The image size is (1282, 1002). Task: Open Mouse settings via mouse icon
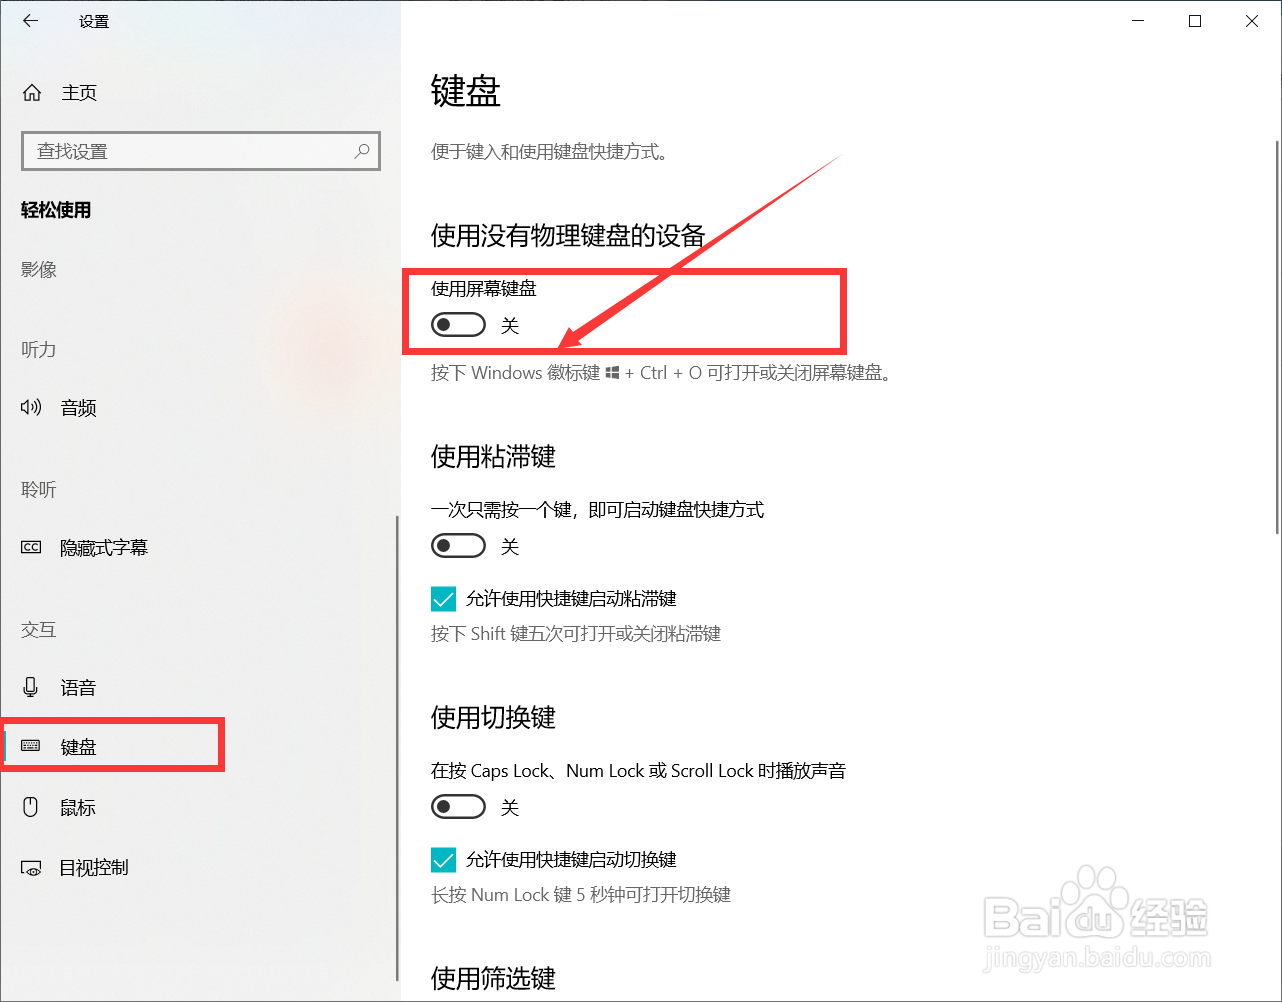click(x=31, y=807)
